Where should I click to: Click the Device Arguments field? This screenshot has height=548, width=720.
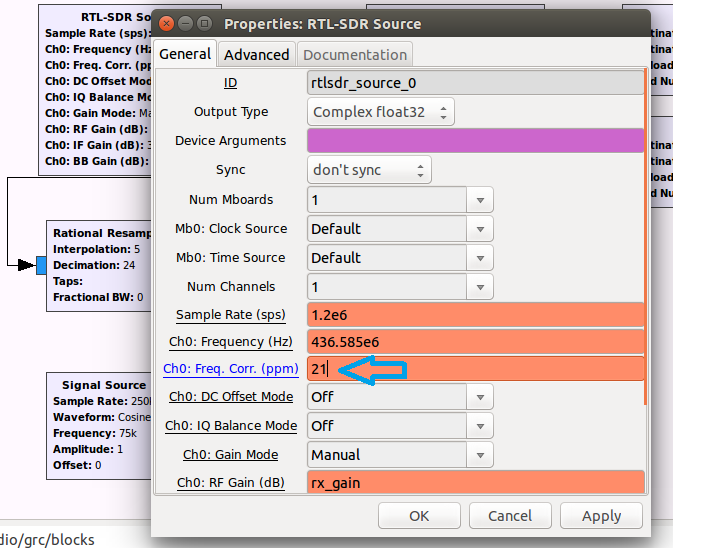475,141
